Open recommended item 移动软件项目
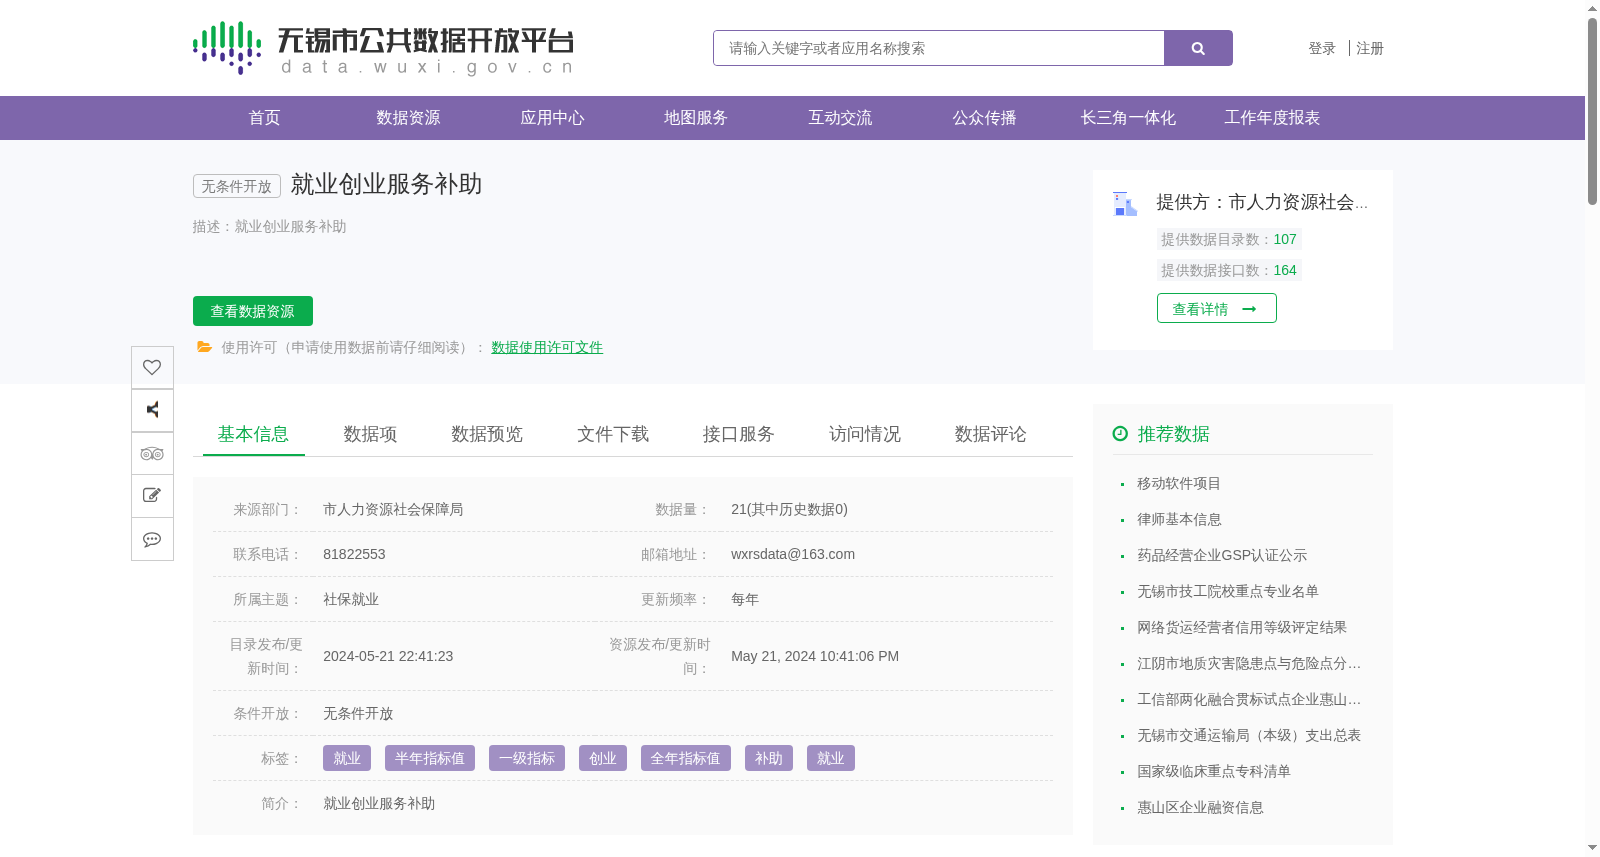Image resolution: width=1600 pixels, height=857 pixels. tap(1179, 483)
